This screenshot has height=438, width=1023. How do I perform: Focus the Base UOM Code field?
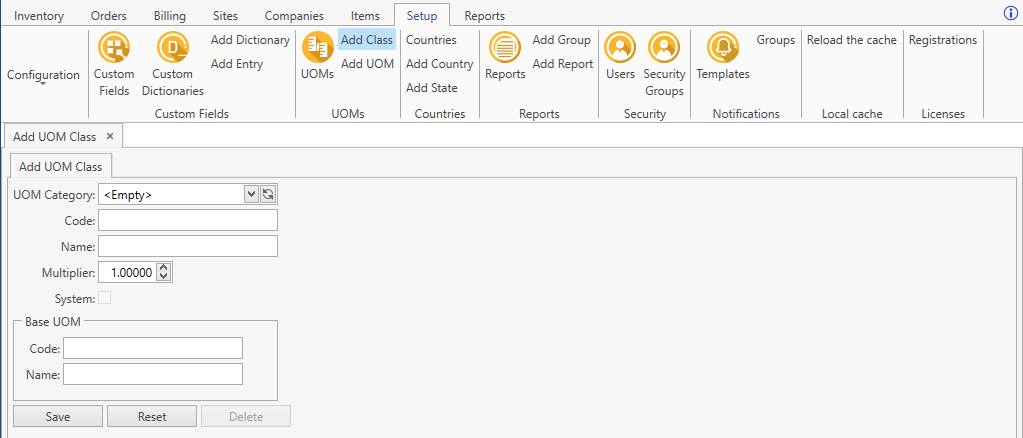click(x=153, y=348)
